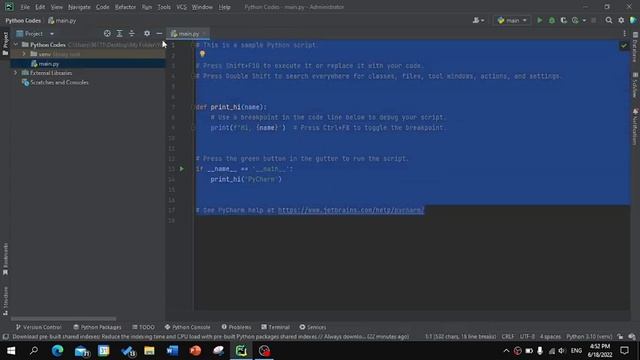Image resolution: width=640 pixels, height=360 pixels.
Task: Click main.py breadcrumb in navigation bar
Action: [62, 20]
